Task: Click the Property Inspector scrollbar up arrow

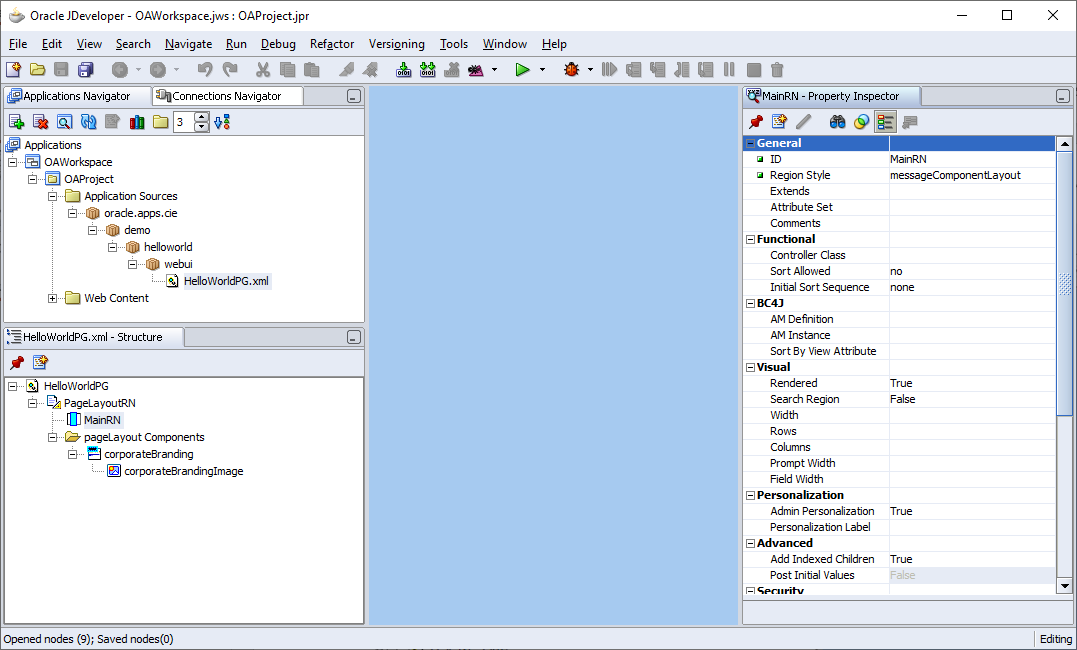Action: pos(1065,144)
